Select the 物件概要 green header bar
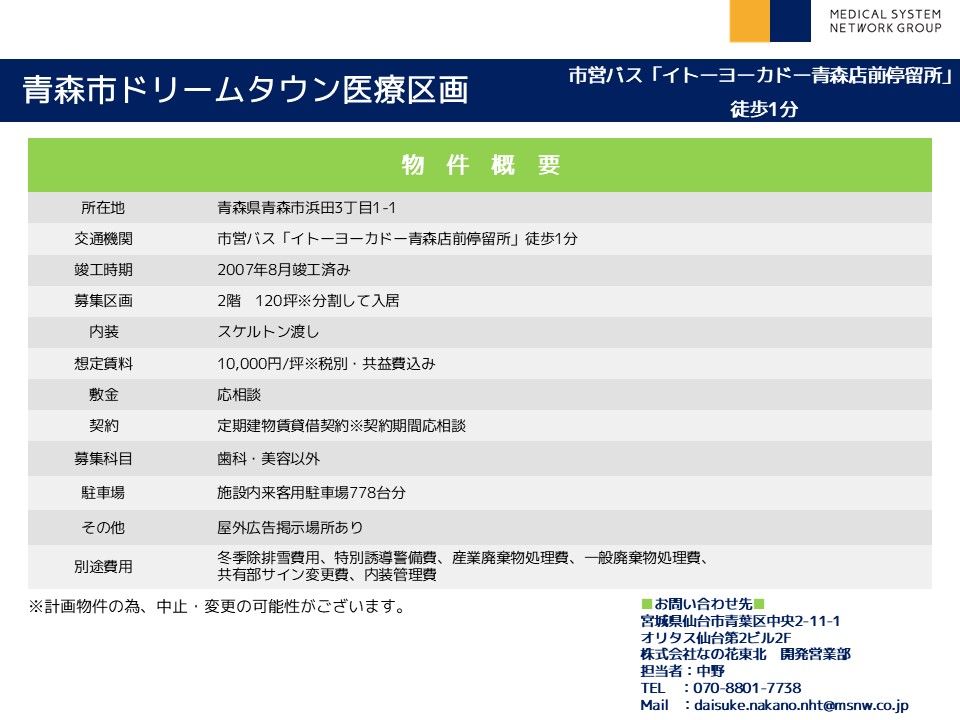Viewport: 960px width, 720px height. click(x=480, y=165)
